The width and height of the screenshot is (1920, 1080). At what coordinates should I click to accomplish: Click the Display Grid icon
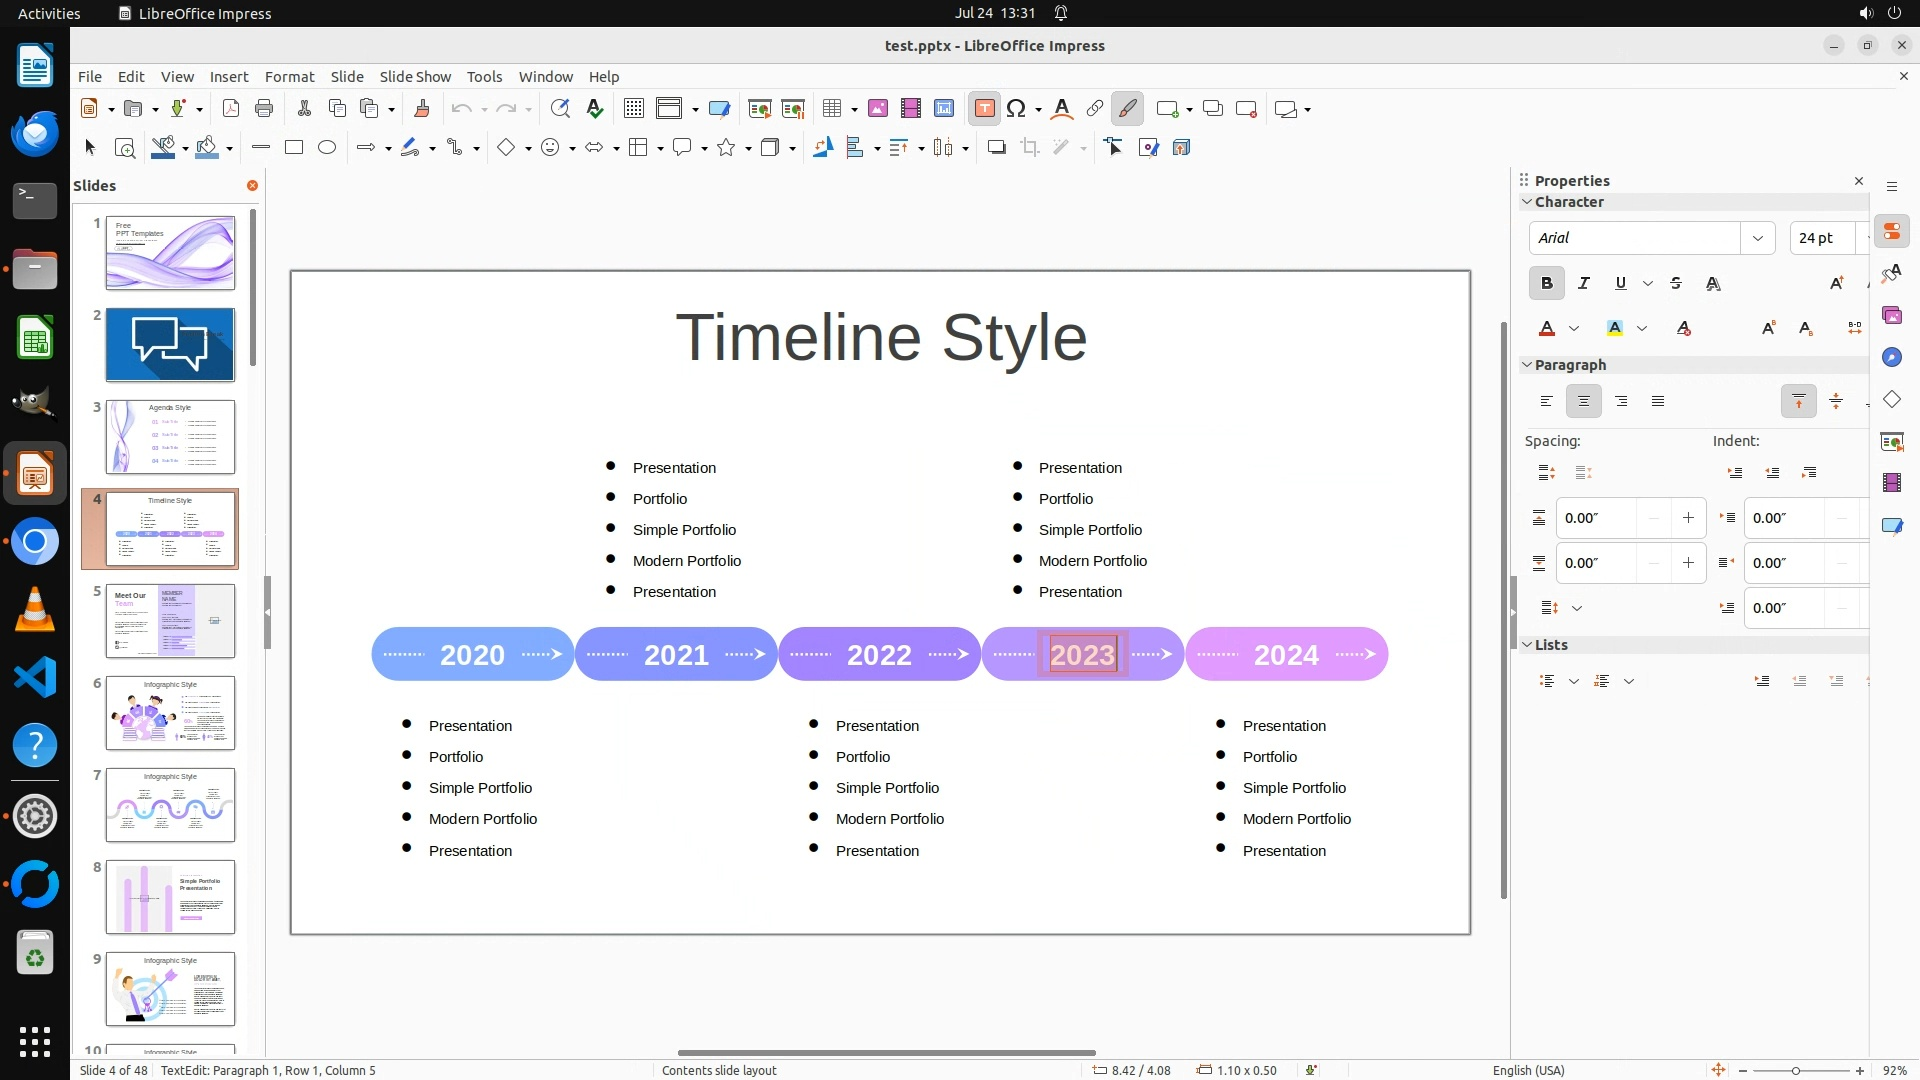point(633,109)
